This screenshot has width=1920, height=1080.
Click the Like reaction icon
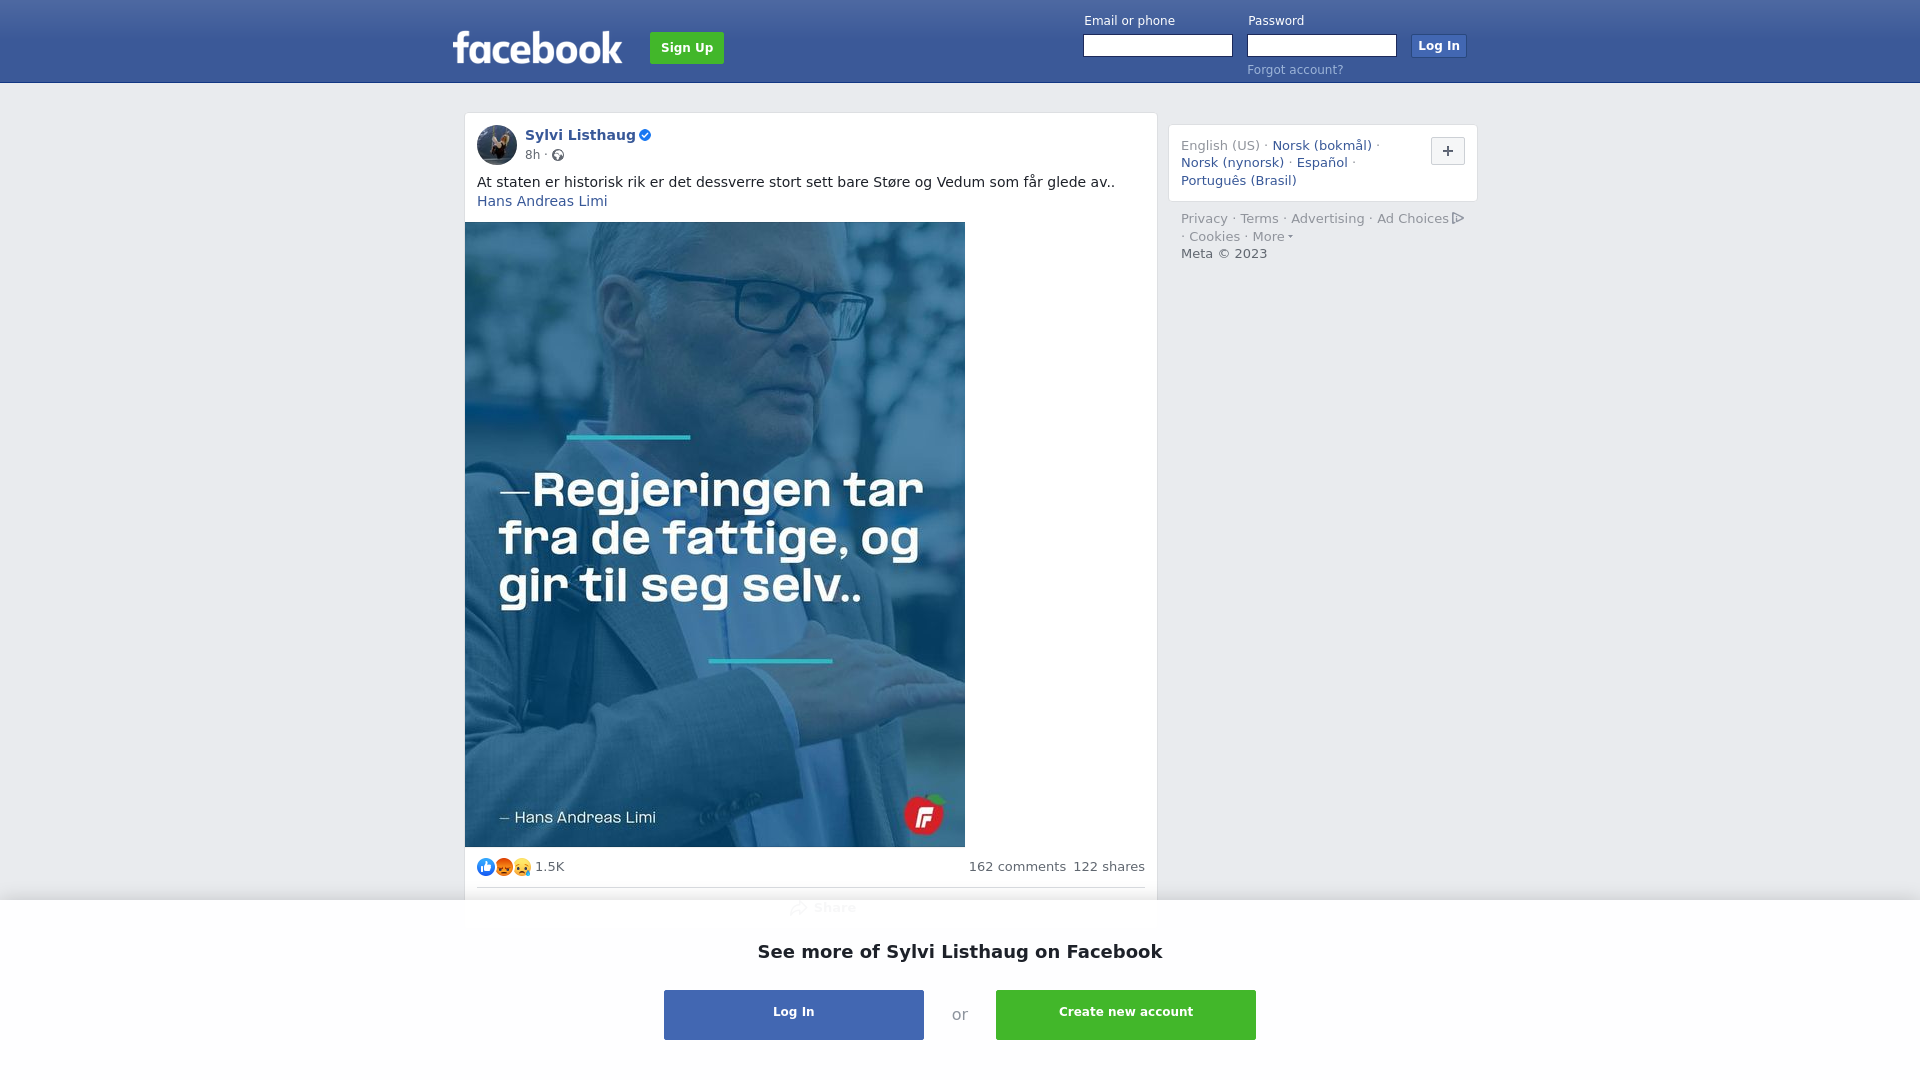[486, 867]
